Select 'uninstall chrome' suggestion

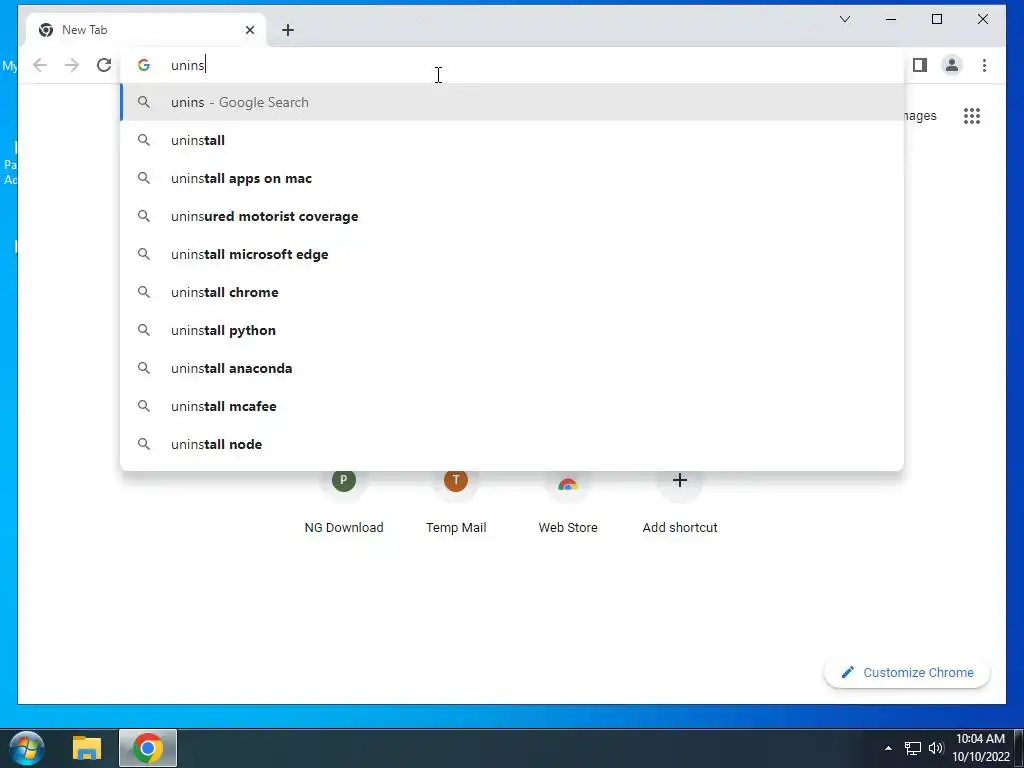(x=513, y=292)
